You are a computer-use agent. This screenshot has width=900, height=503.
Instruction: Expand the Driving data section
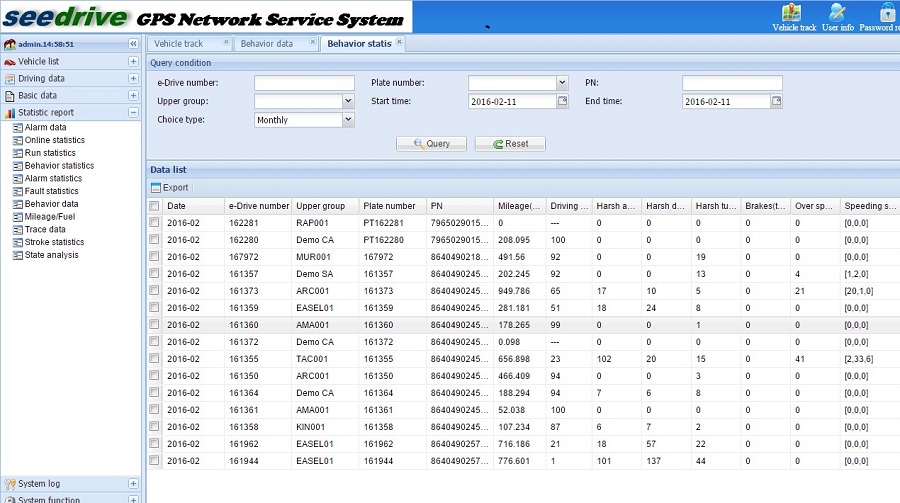tap(133, 79)
